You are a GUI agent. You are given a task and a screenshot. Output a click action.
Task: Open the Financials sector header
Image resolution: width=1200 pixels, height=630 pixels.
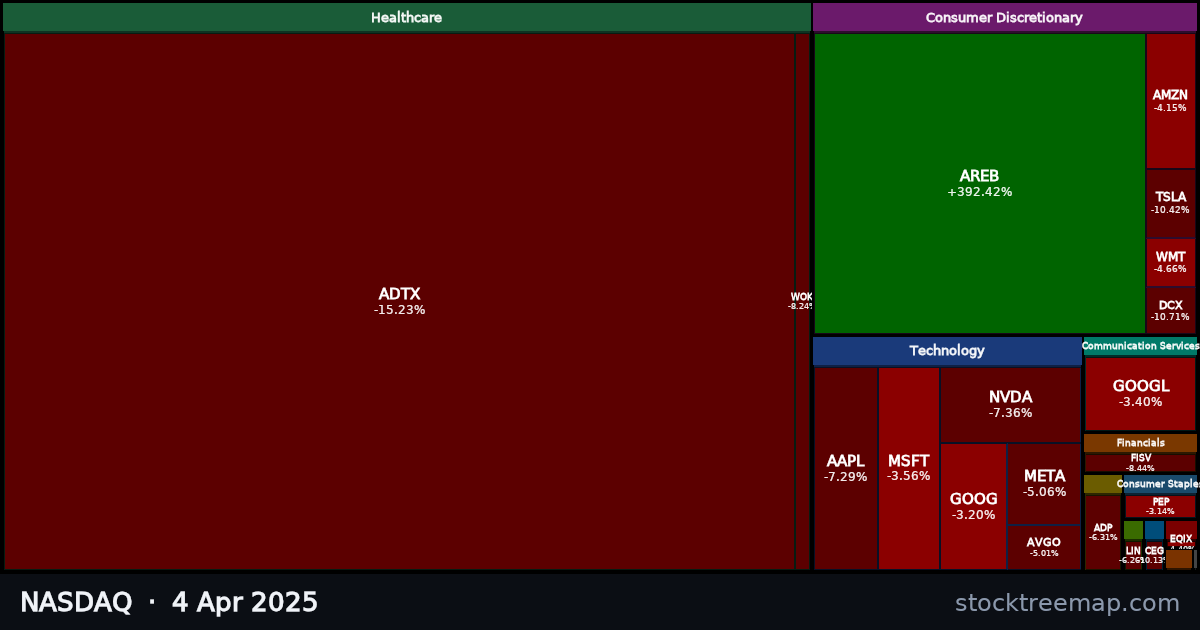click(x=1140, y=443)
